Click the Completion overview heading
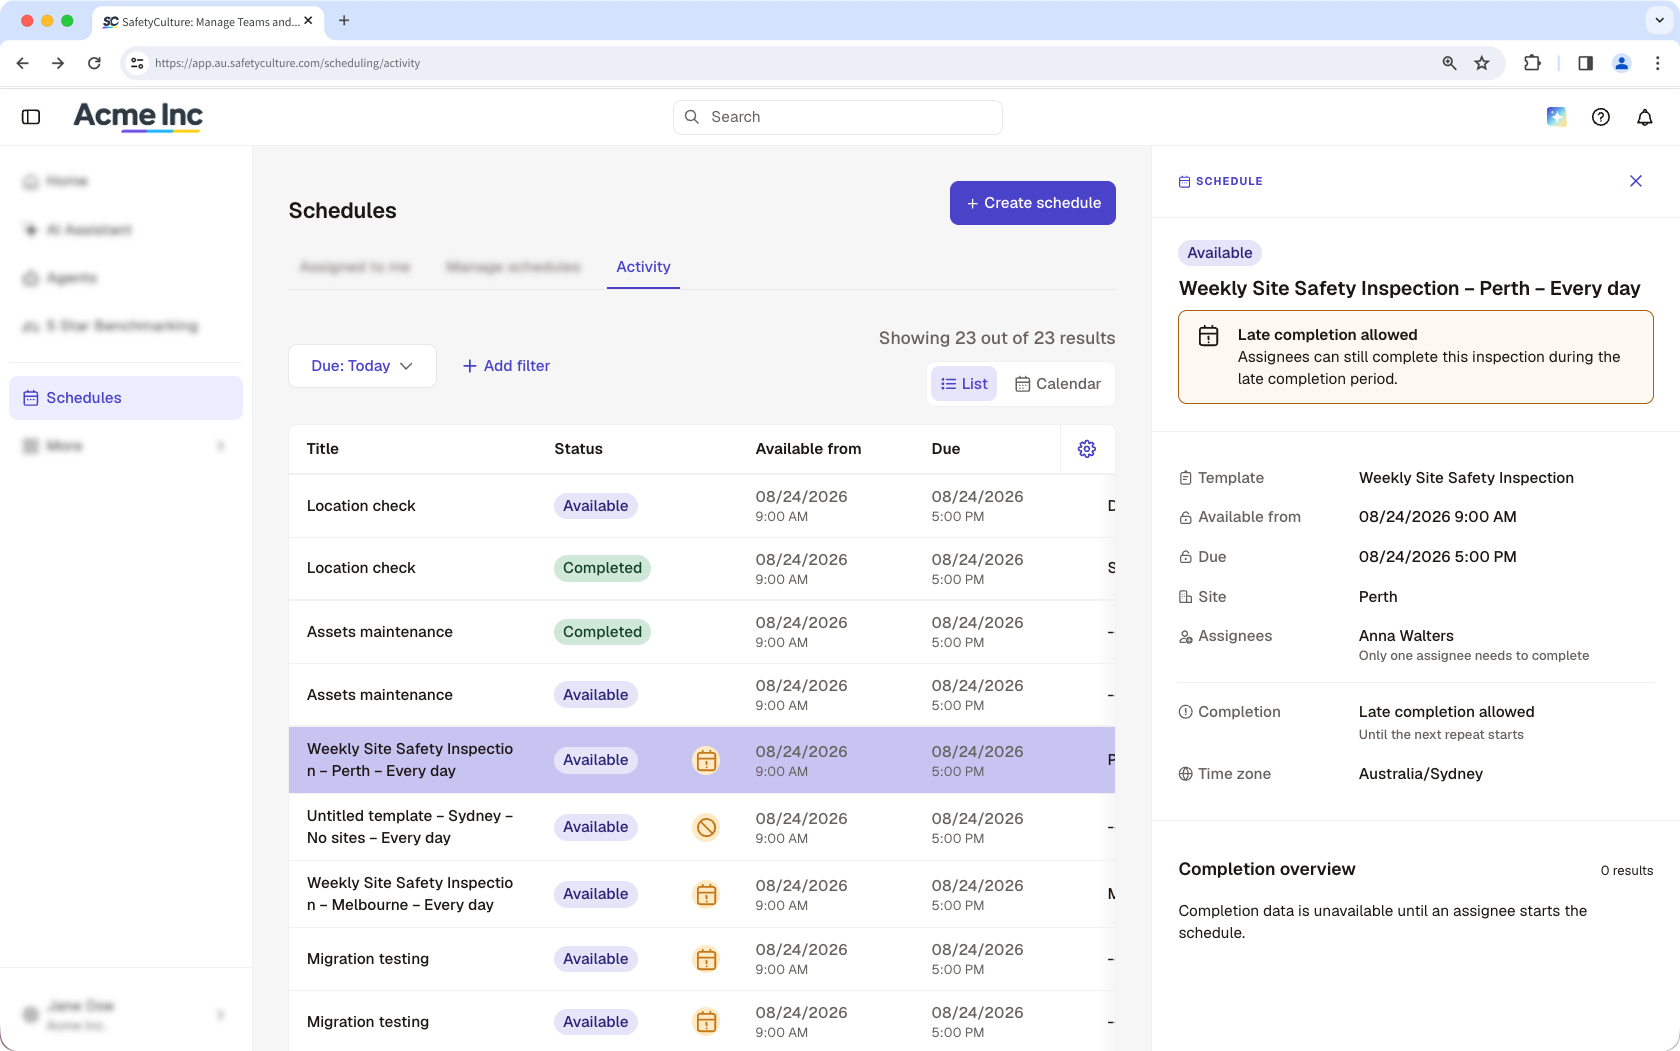The width and height of the screenshot is (1680, 1051). [x=1267, y=869]
